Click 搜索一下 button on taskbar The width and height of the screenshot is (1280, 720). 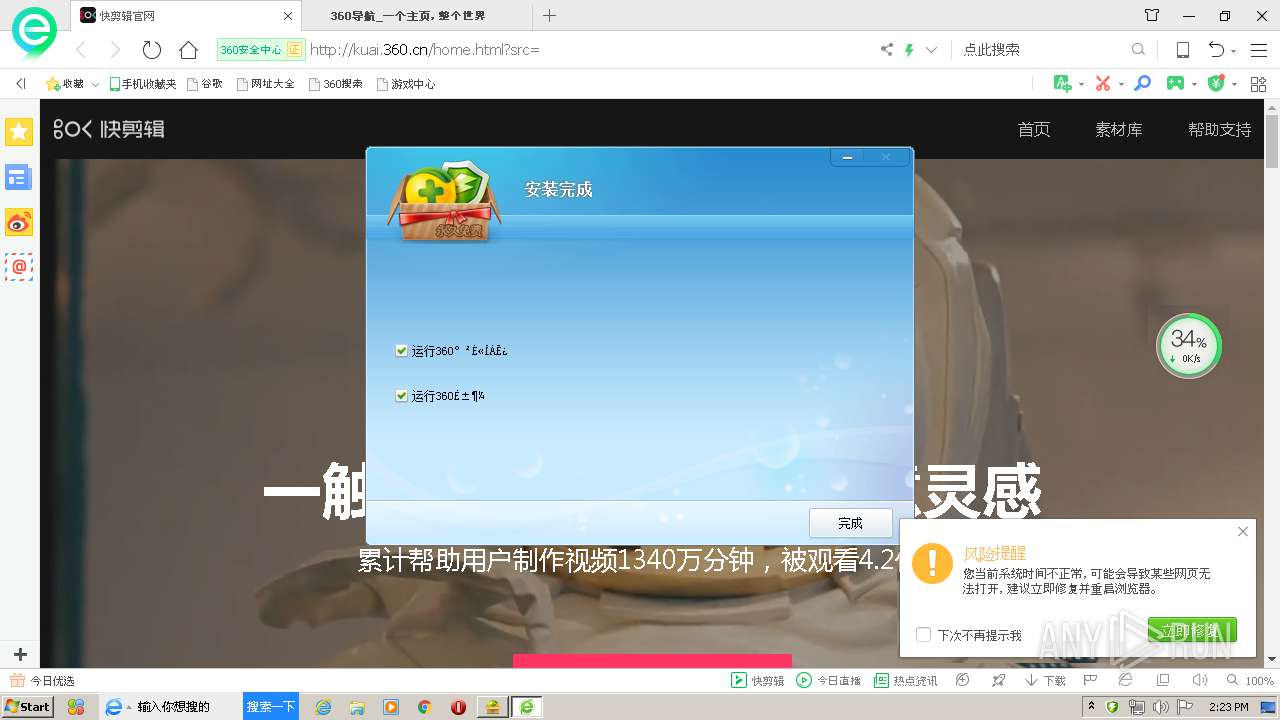(x=271, y=706)
